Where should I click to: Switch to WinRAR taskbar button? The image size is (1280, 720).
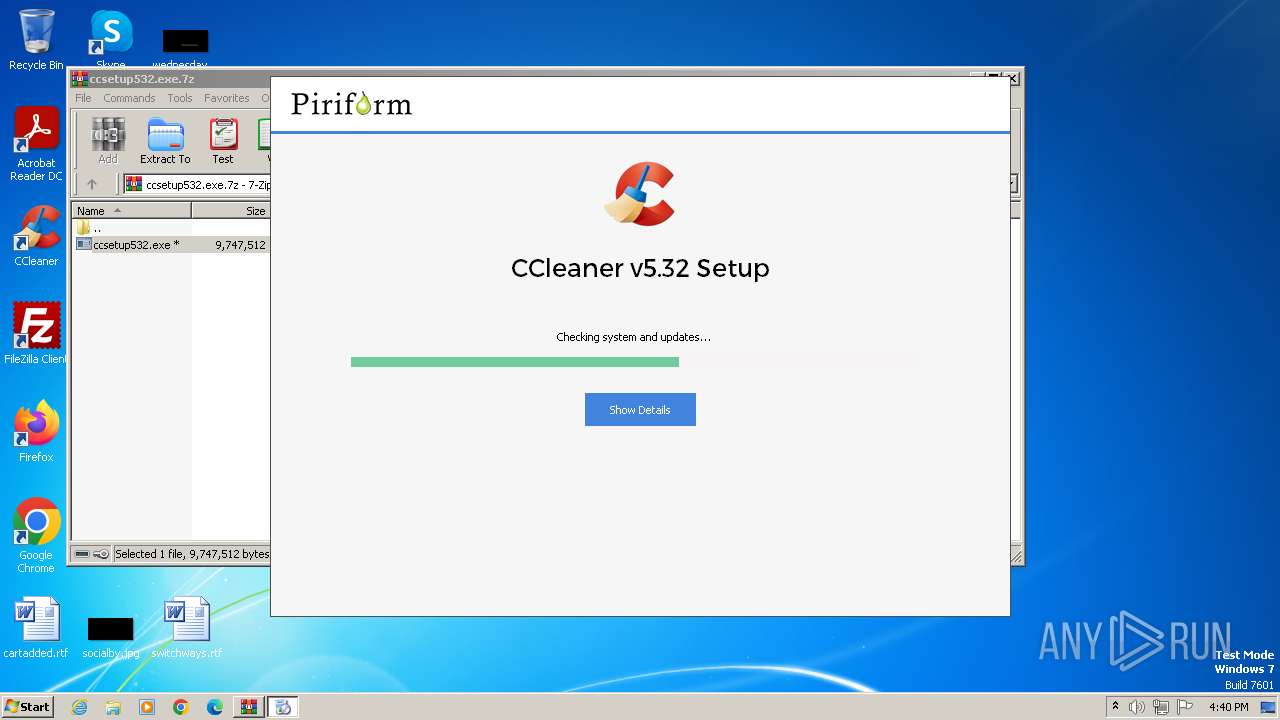pos(249,707)
